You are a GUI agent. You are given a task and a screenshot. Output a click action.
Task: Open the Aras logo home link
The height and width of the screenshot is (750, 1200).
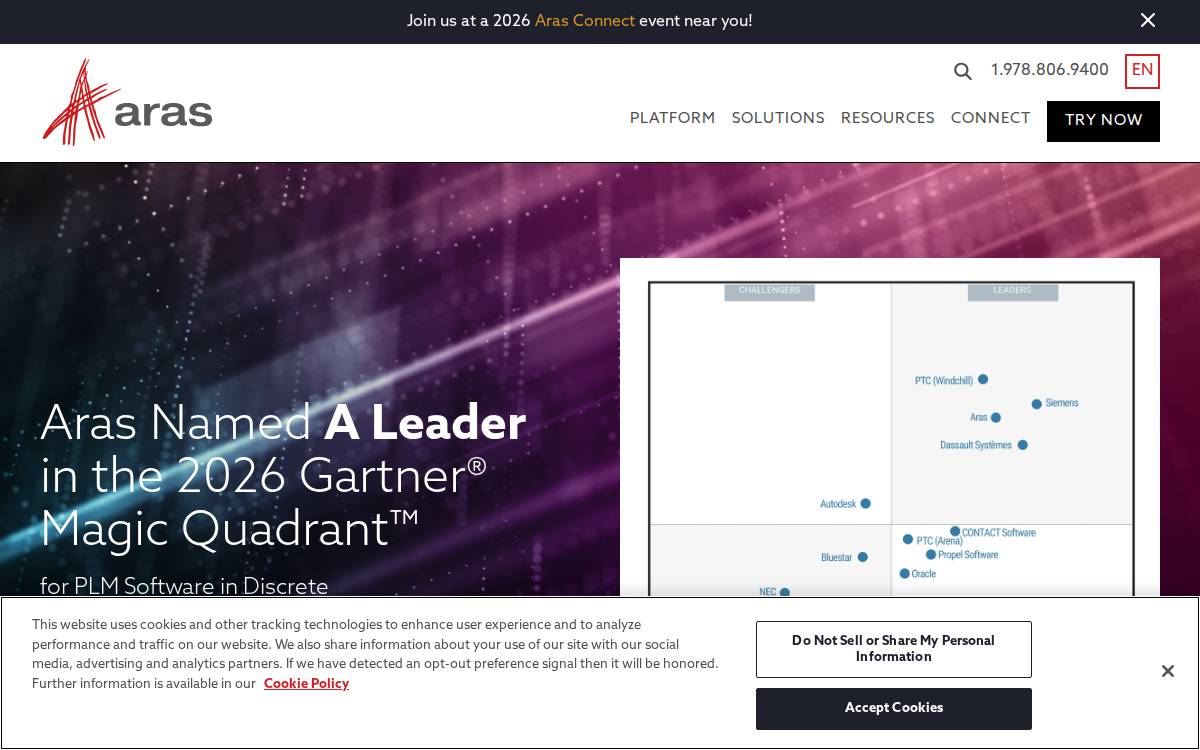pyautogui.click(x=127, y=102)
